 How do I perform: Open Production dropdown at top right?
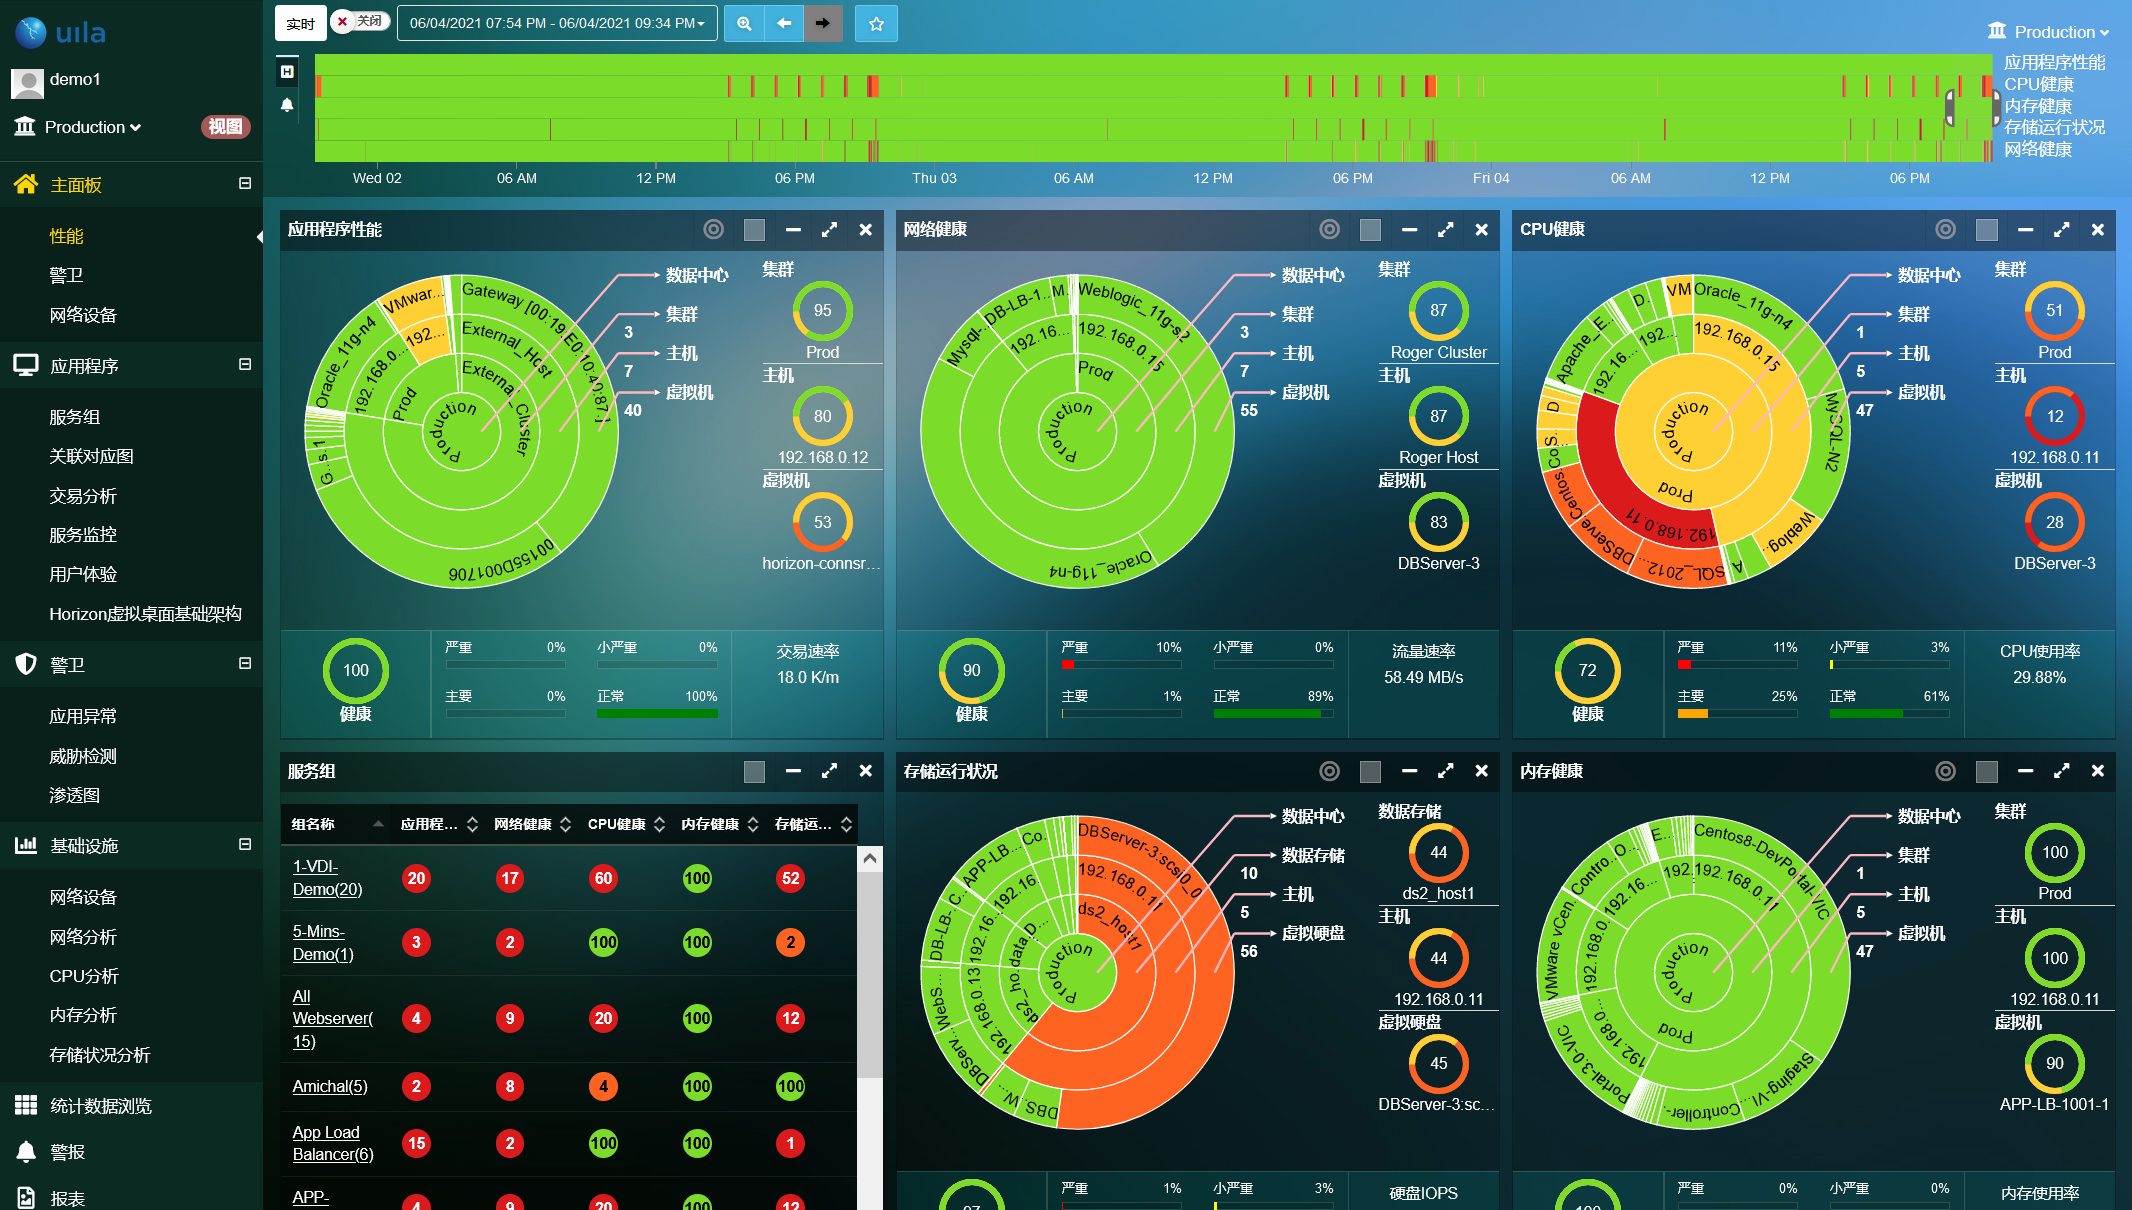2050,32
